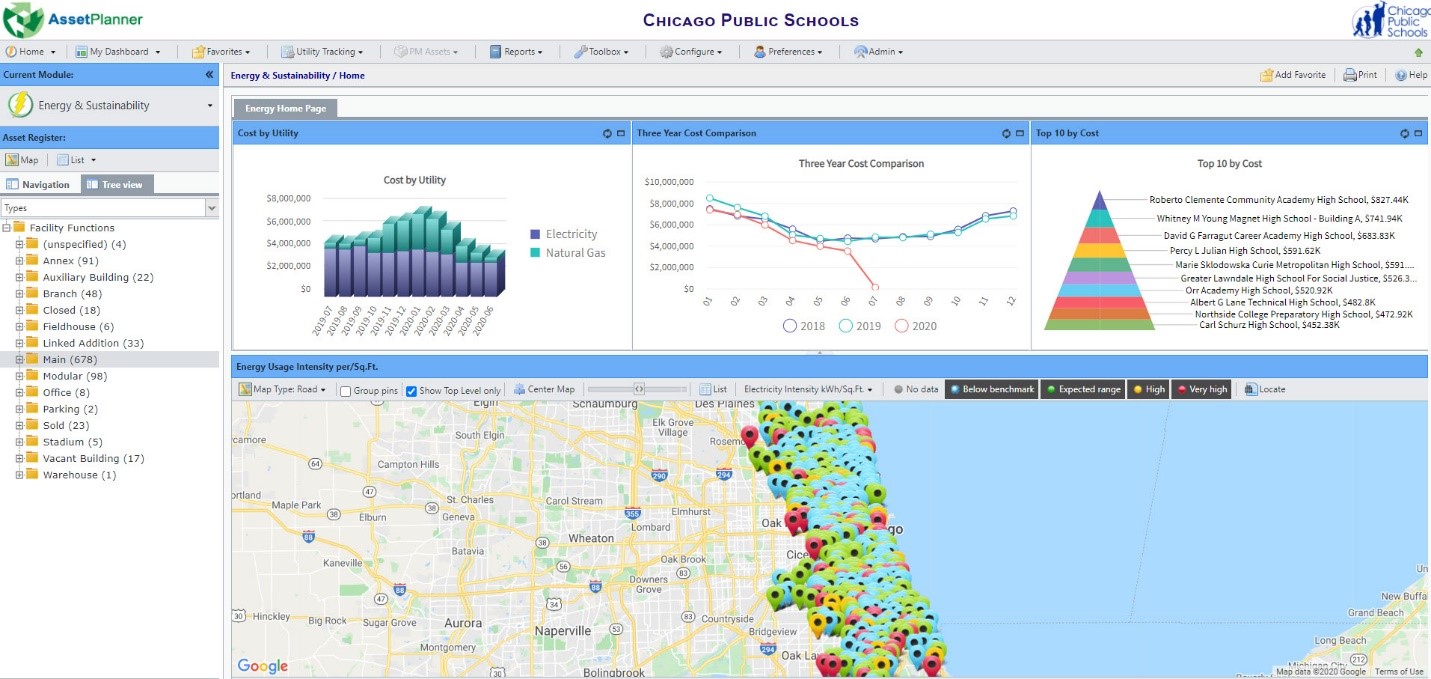Image resolution: width=1431 pixels, height=679 pixels.
Task: Open the Reports menu
Action: 516,52
